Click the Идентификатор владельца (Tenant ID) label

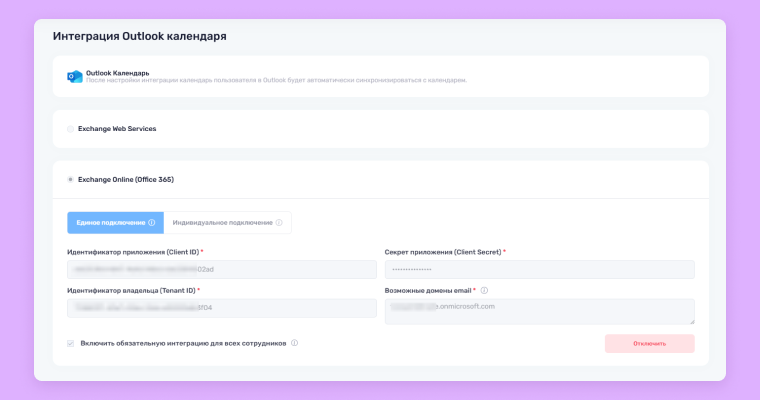pyautogui.click(x=131, y=290)
